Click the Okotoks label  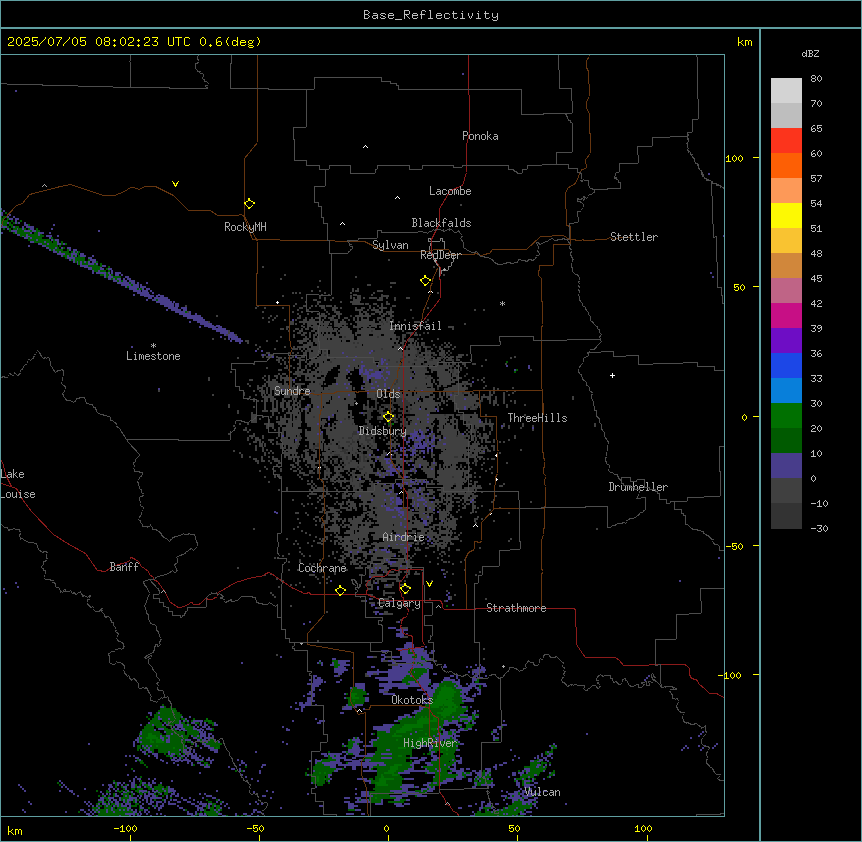(x=412, y=700)
